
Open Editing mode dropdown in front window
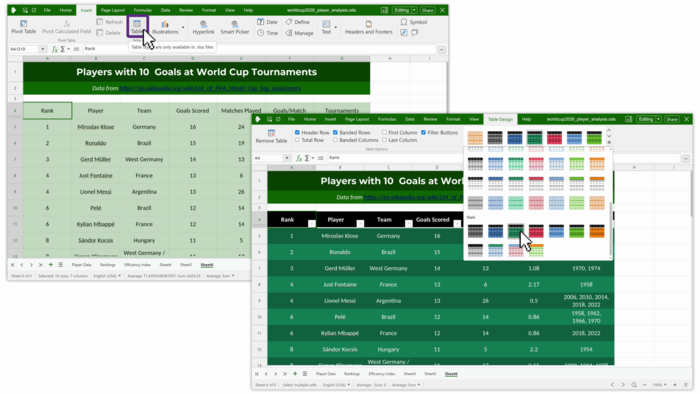[658, 119]
